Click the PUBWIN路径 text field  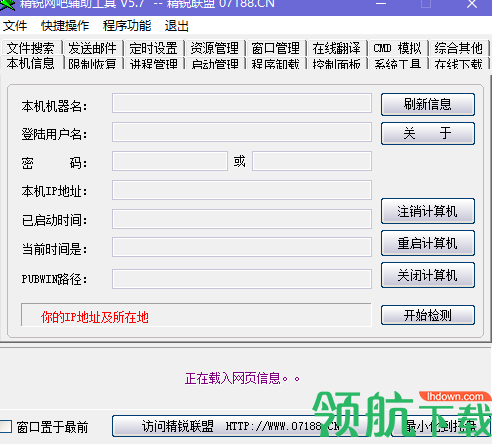click(242, 279)
